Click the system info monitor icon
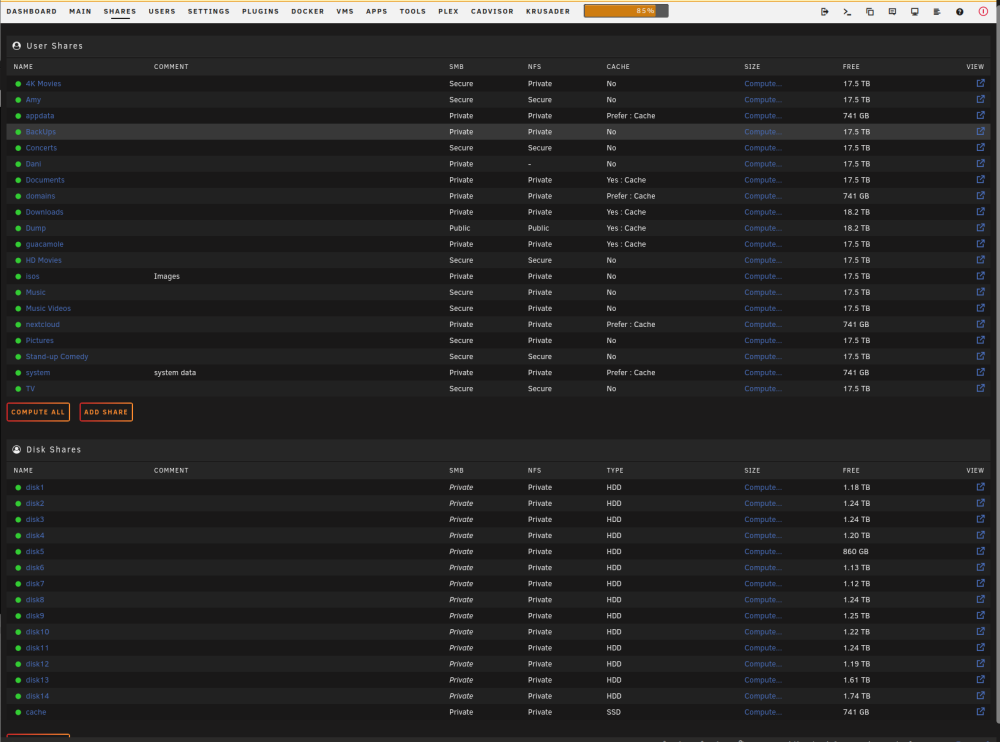 [915, 11]
